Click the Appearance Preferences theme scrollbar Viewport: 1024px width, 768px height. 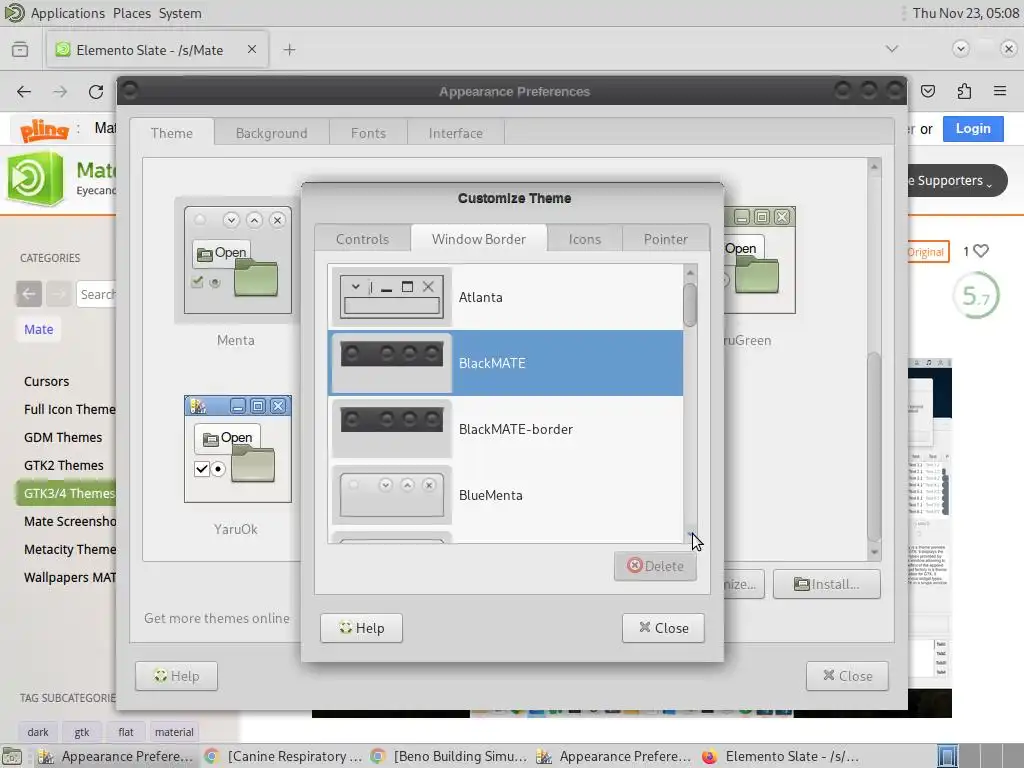(874, 446)
